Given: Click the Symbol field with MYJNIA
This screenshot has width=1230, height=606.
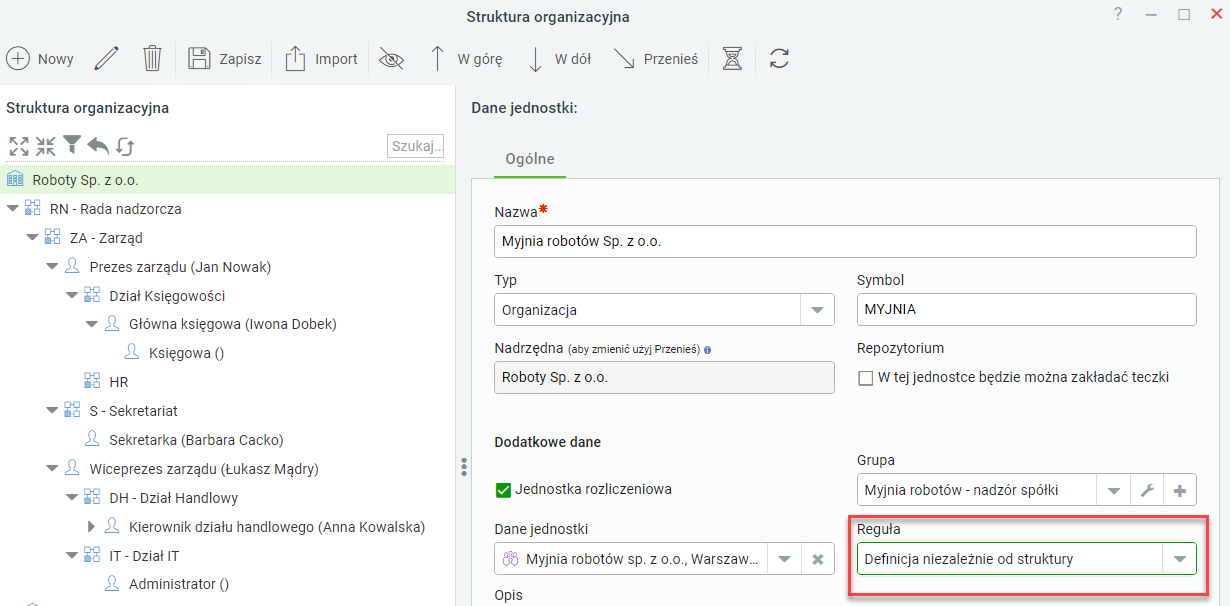Looking at the screenshot, I should [1026, 310].
